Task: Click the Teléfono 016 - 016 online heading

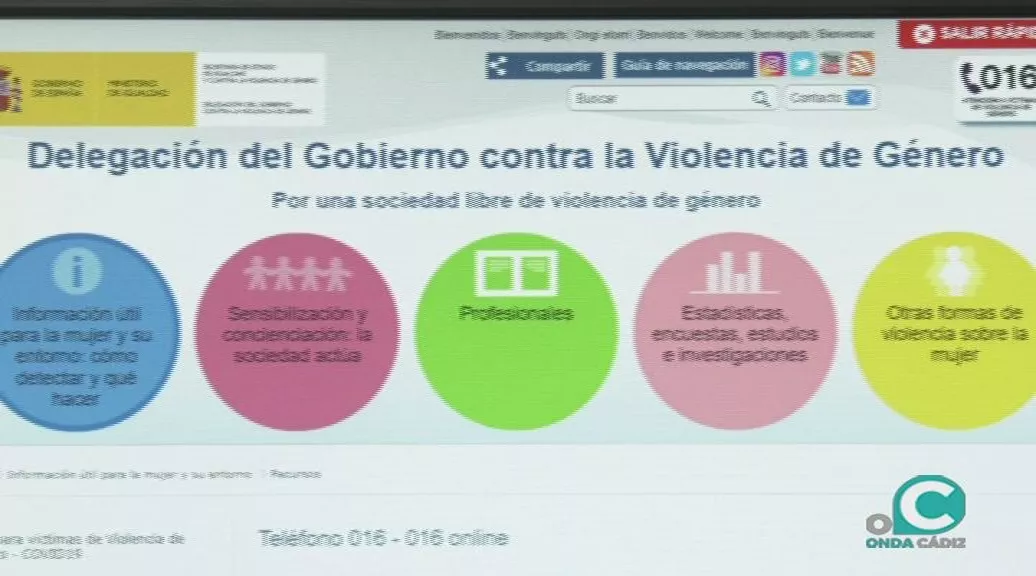Action: [383, 538]
